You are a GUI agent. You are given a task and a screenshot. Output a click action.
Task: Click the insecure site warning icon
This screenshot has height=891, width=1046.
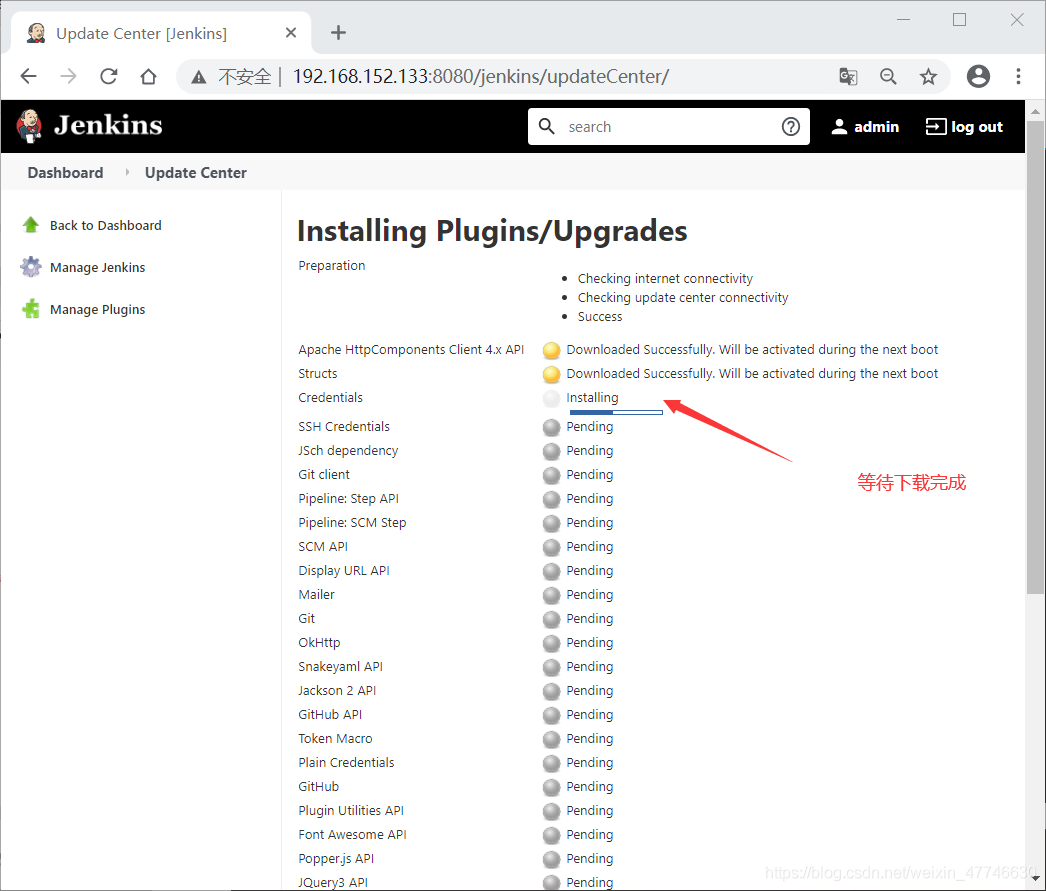pyautogui.click(x=199, y=77)
